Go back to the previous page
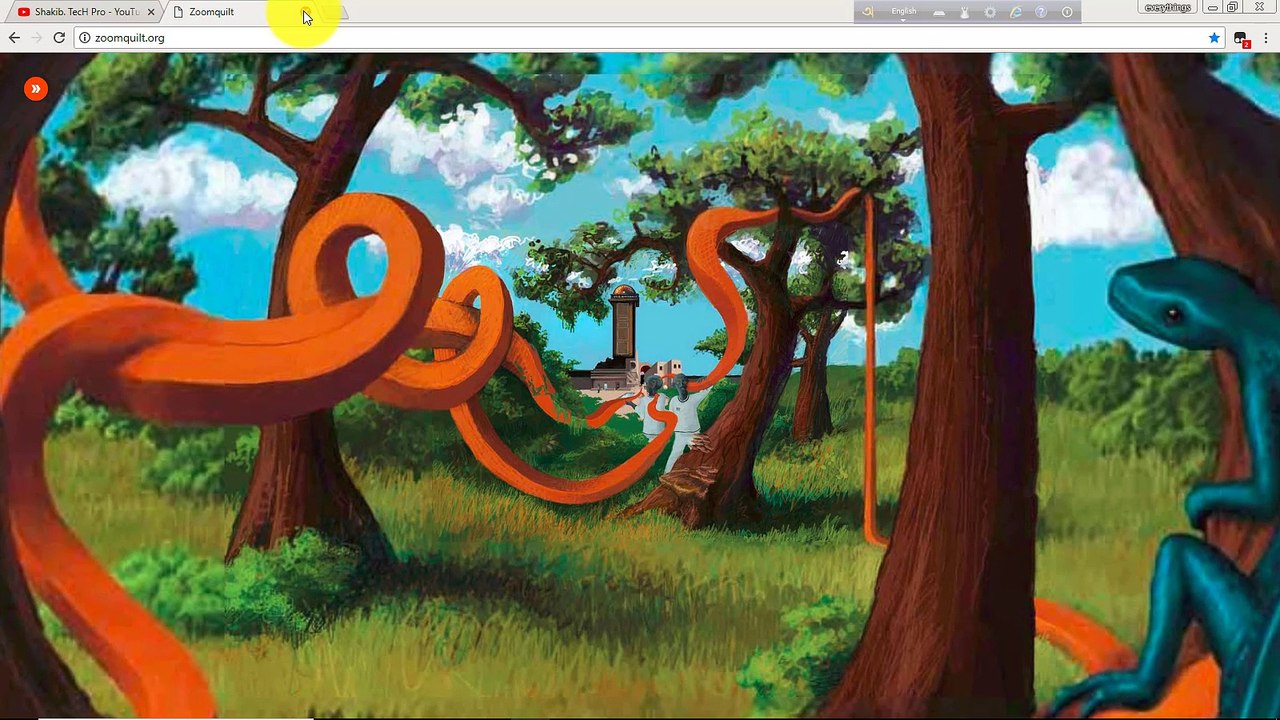The height and width of the screenshot is (720, 1280). point(14,38)
